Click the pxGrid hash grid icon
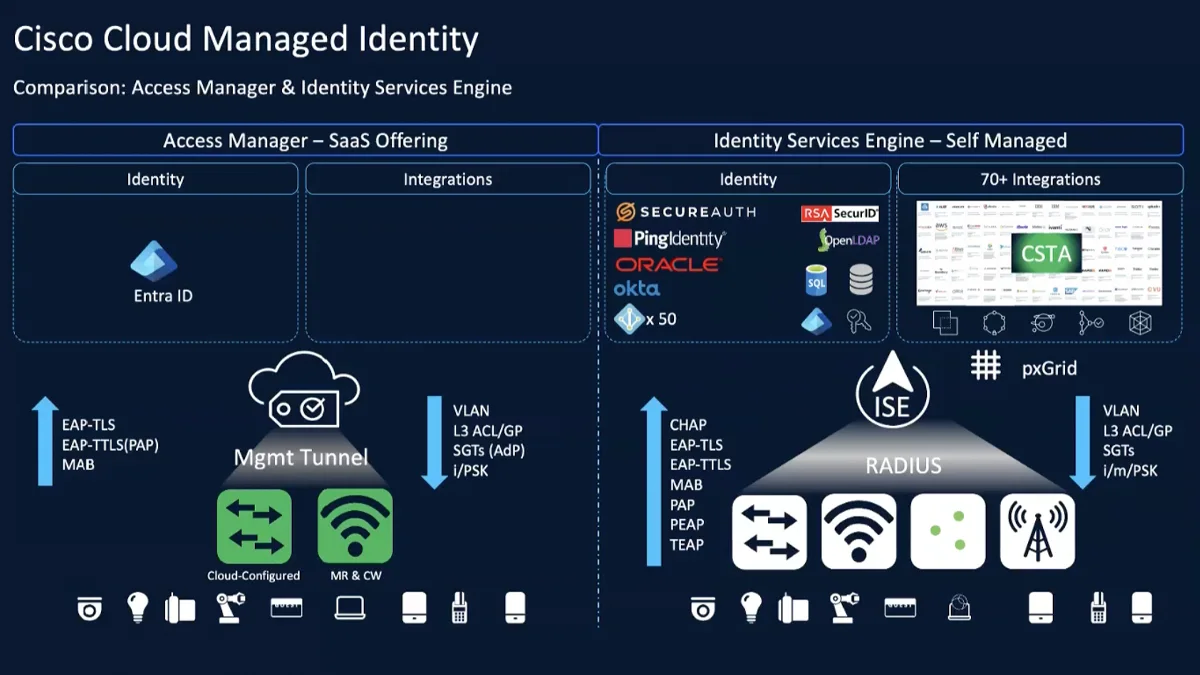This screenshot has height=675, width=1200. tap(986, 366)
